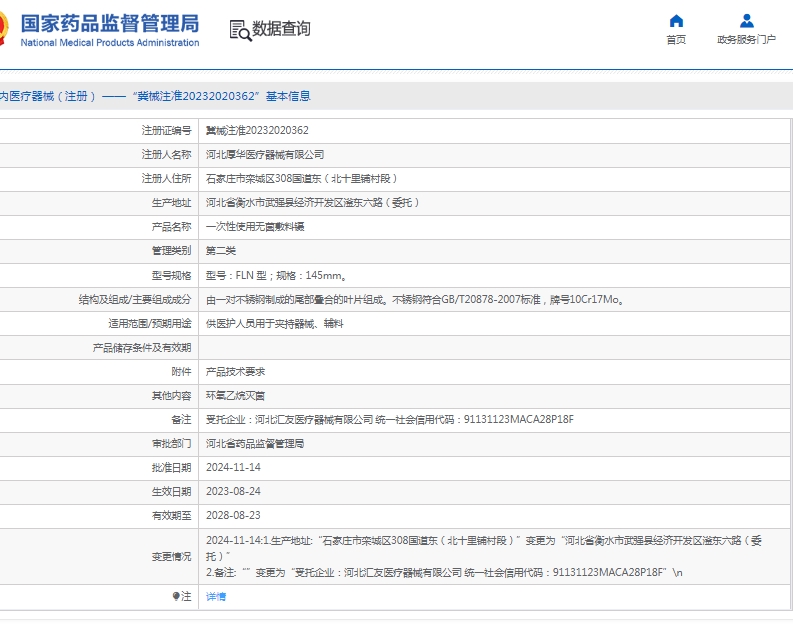Open the 详情 details link
The image size is (793, 625).
coord(216,597)
